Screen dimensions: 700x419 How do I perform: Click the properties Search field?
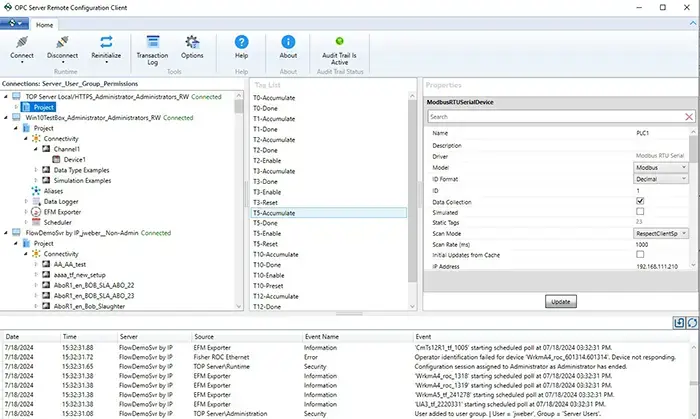coord(556,117)
